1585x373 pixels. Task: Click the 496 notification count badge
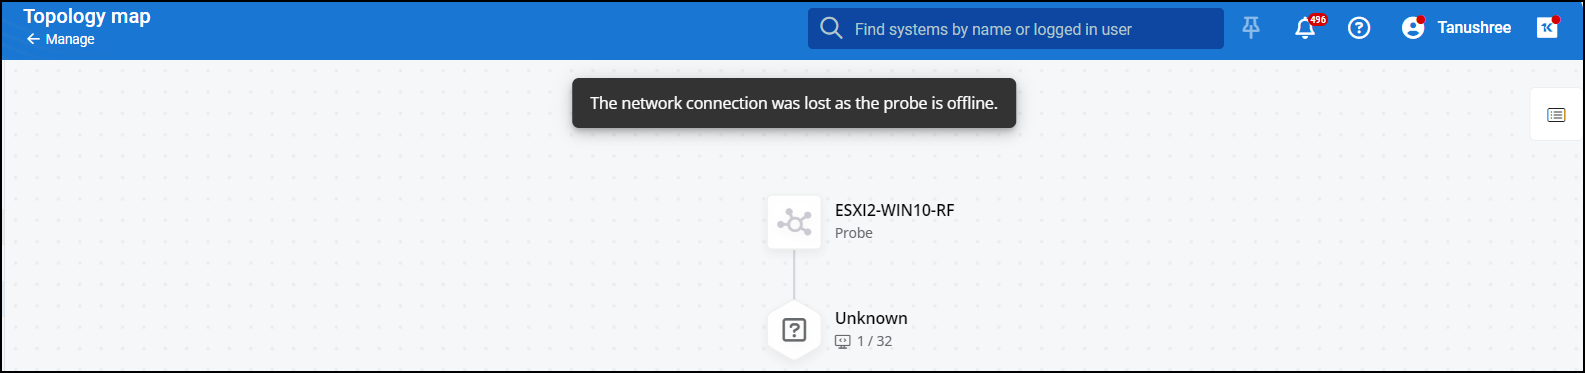(1318, 19)
